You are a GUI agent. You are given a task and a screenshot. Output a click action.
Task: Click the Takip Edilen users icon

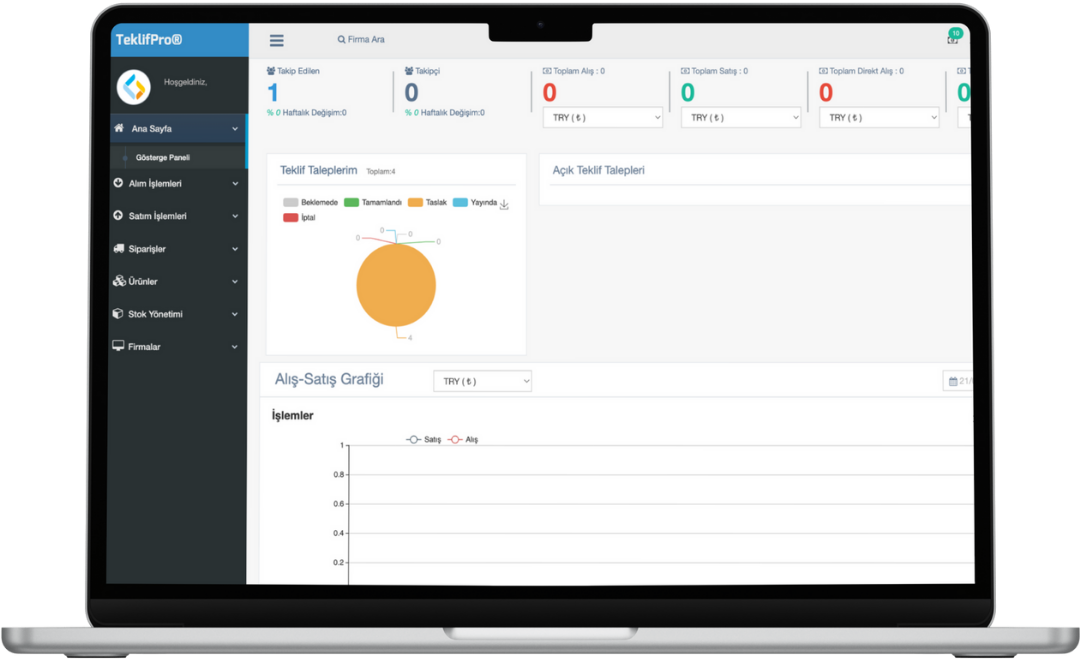271,71
